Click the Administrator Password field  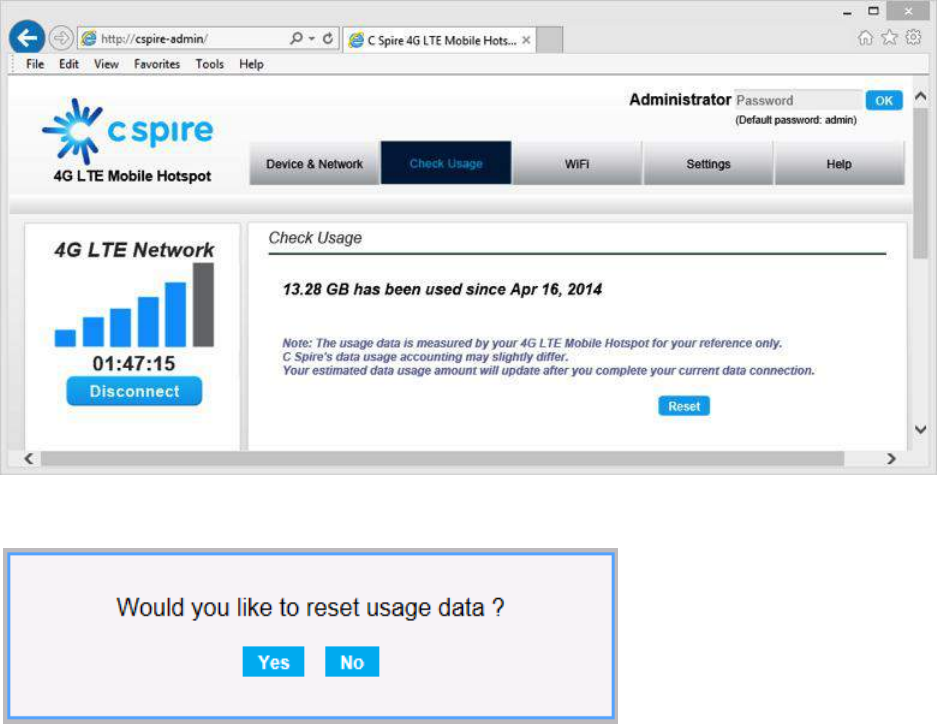[798, 100]
